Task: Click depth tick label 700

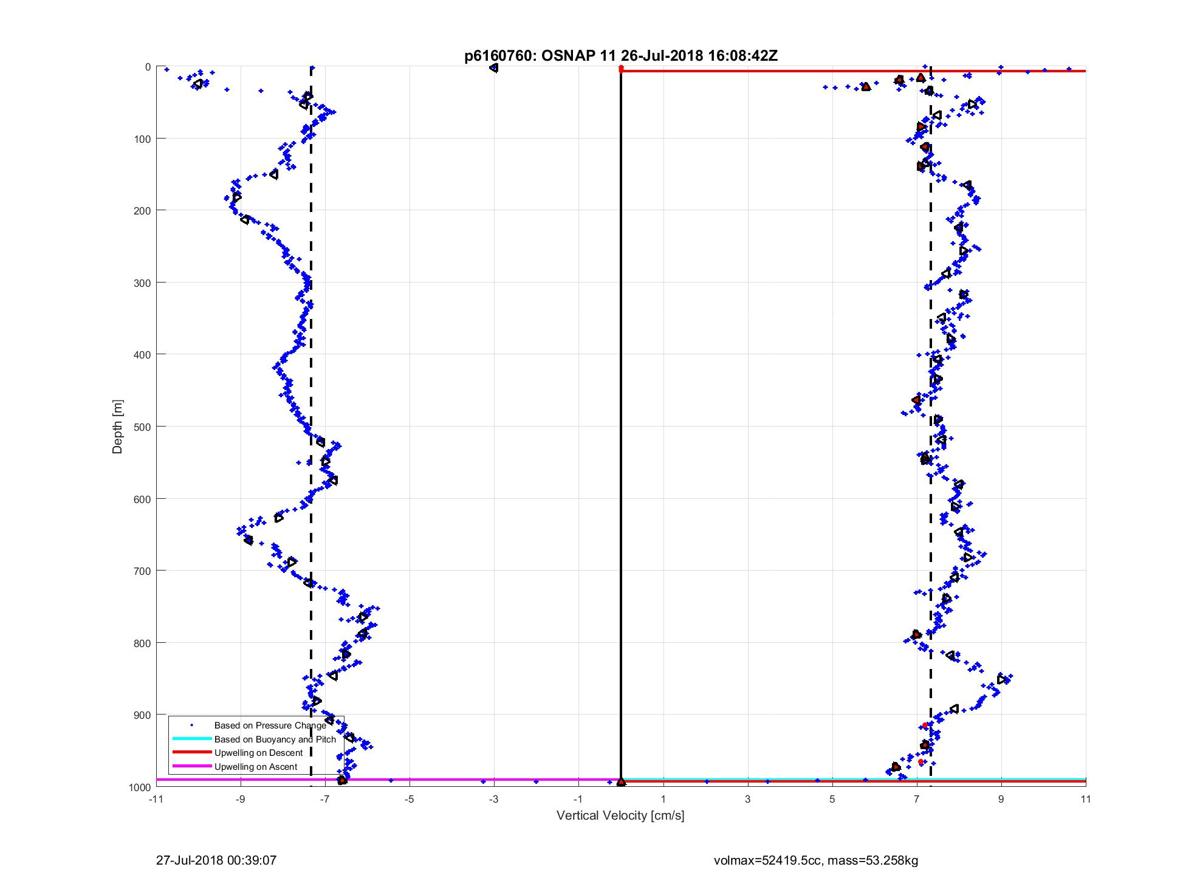Action: pos(142,571)
